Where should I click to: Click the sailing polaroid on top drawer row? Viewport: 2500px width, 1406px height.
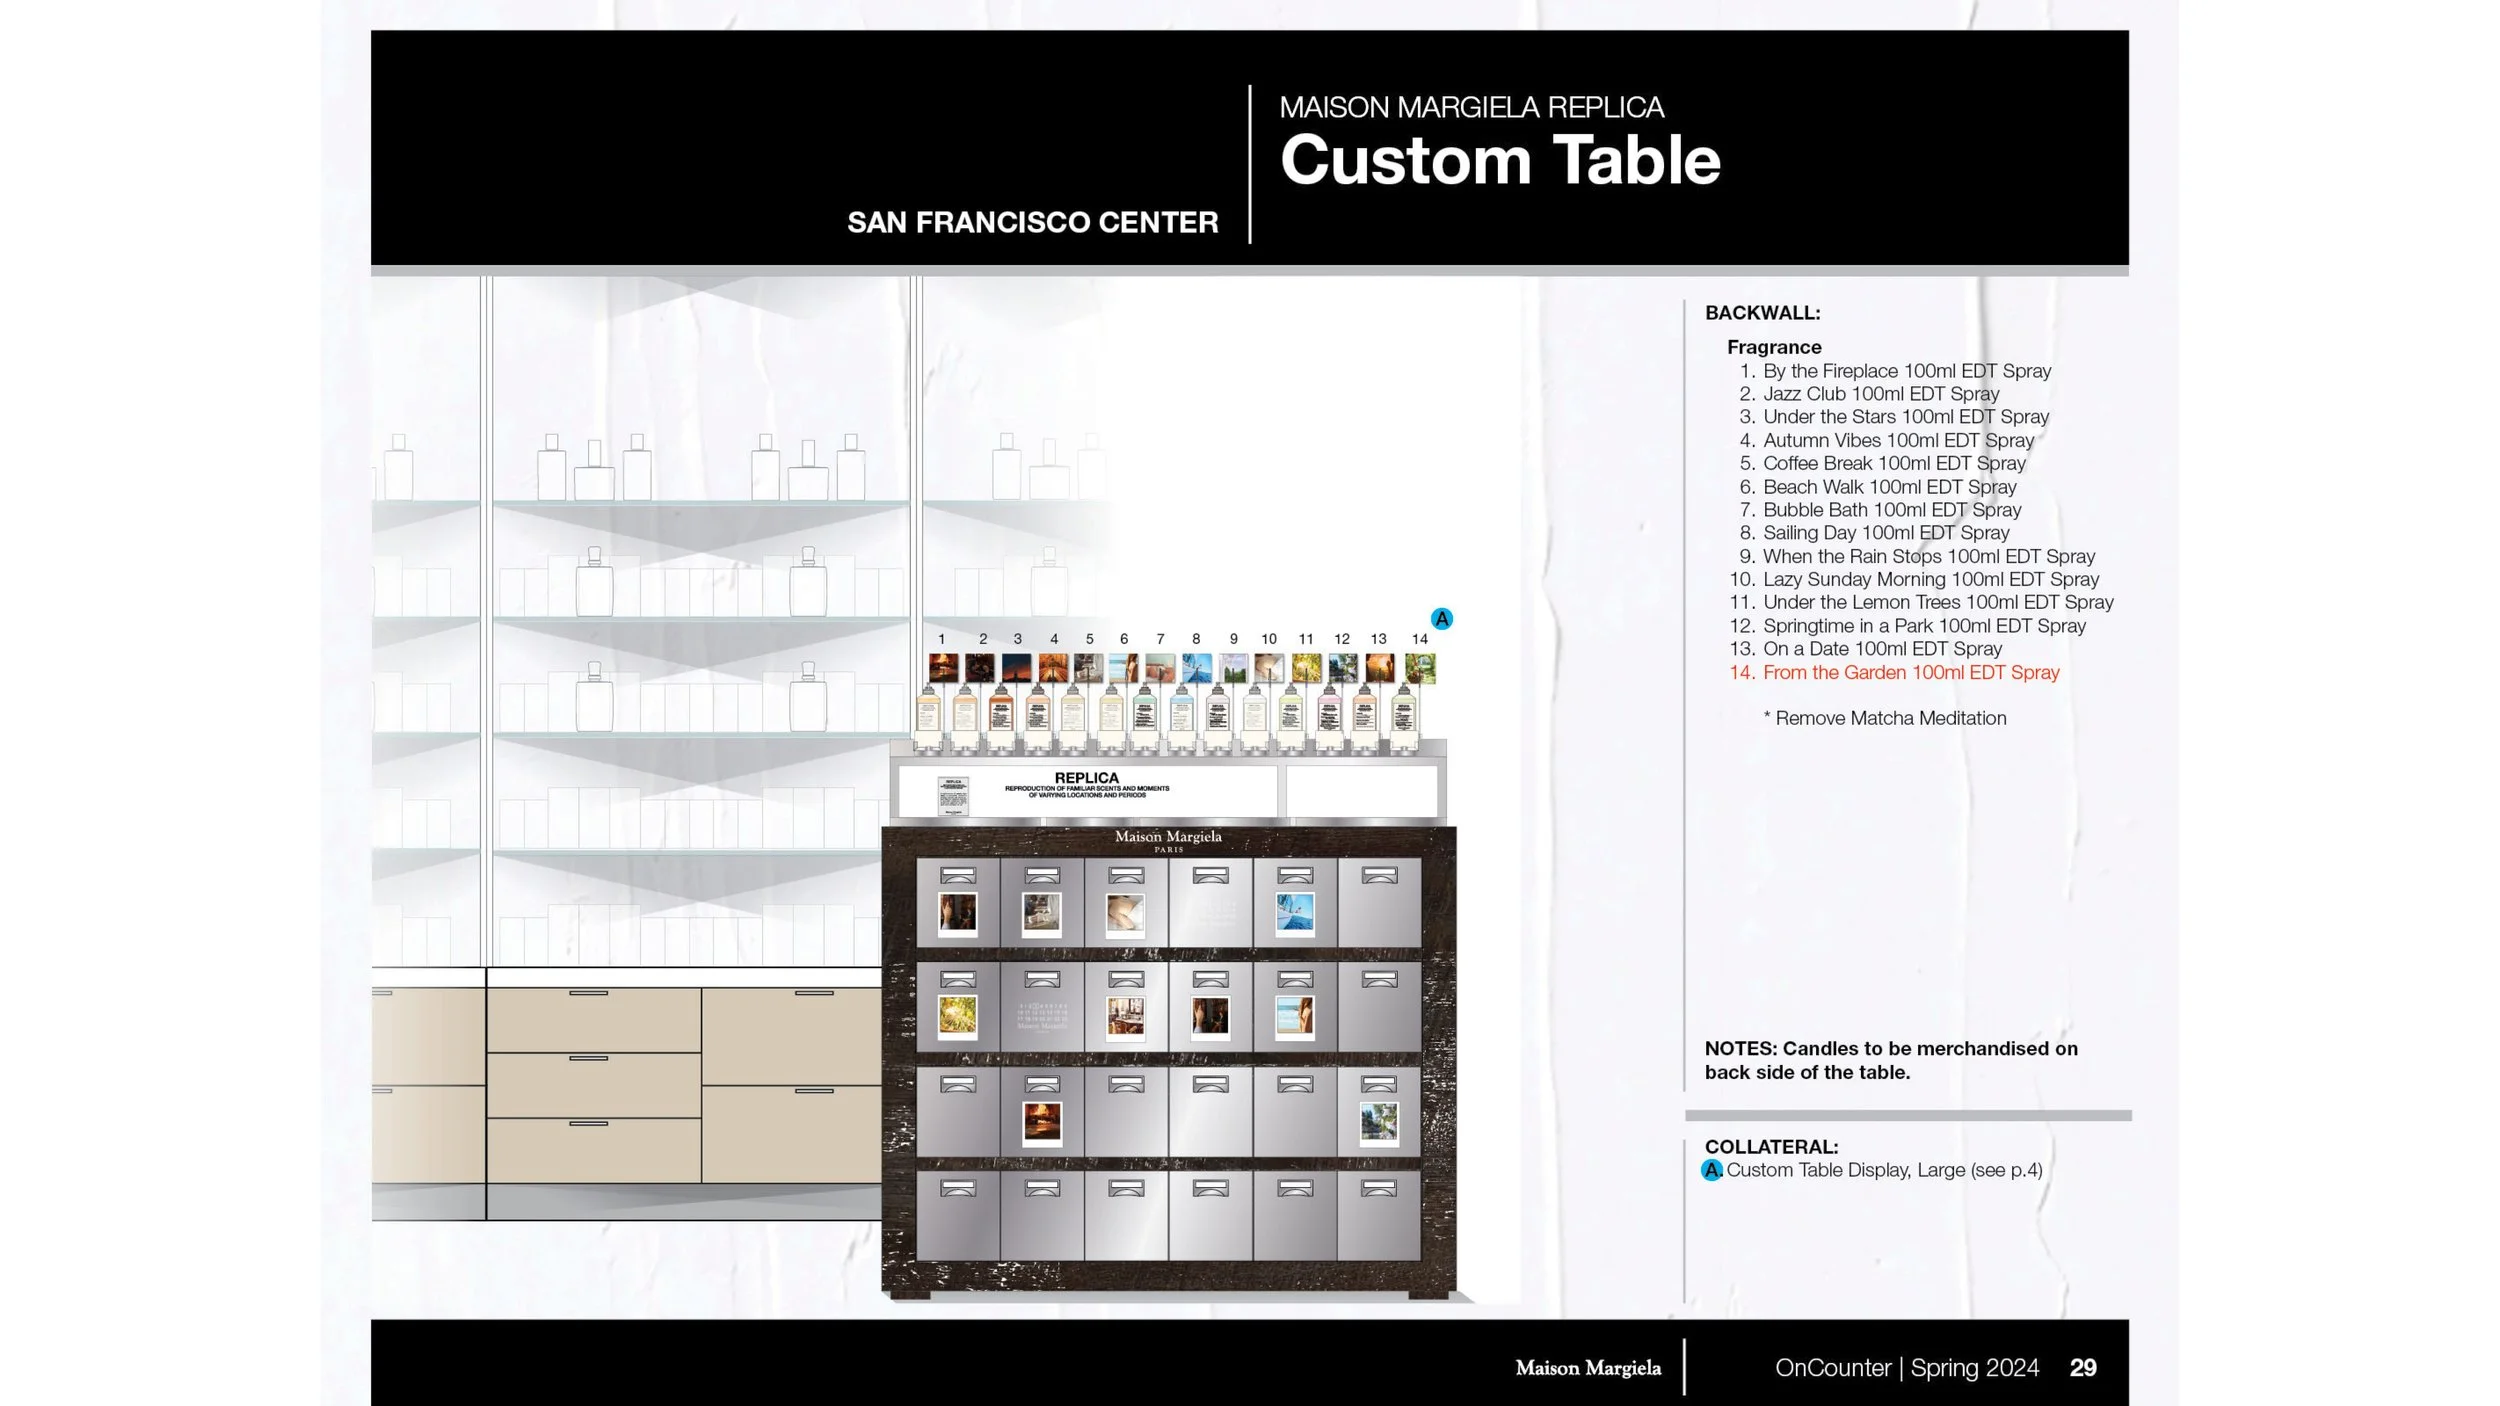[x=1295, y=914]
